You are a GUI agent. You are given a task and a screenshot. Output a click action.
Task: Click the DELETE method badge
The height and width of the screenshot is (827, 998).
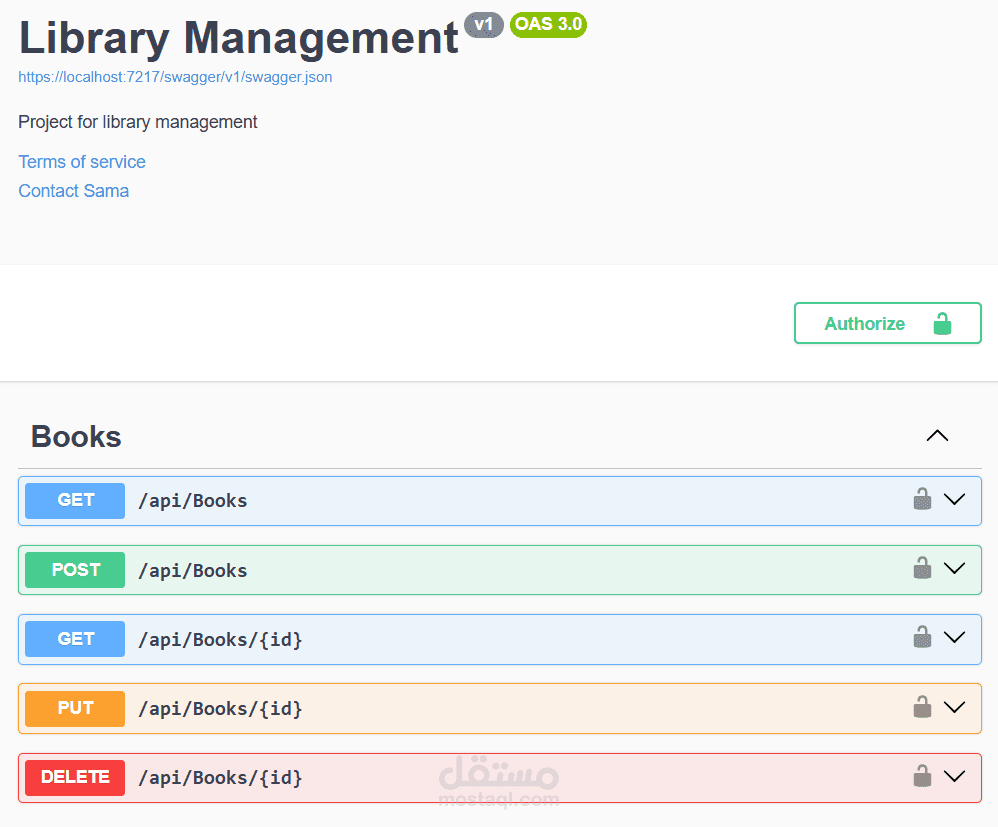pyautogui.click(x=74, y=777)
